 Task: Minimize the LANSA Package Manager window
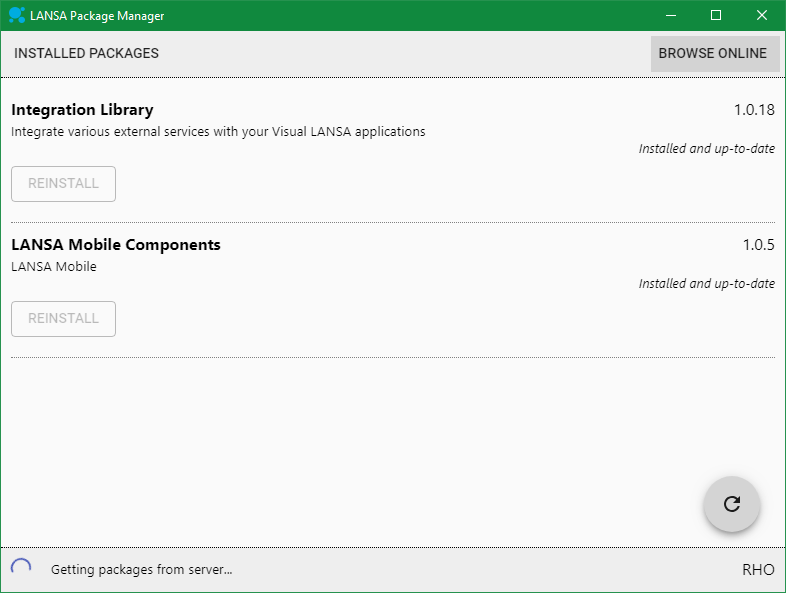click(670, 15)
